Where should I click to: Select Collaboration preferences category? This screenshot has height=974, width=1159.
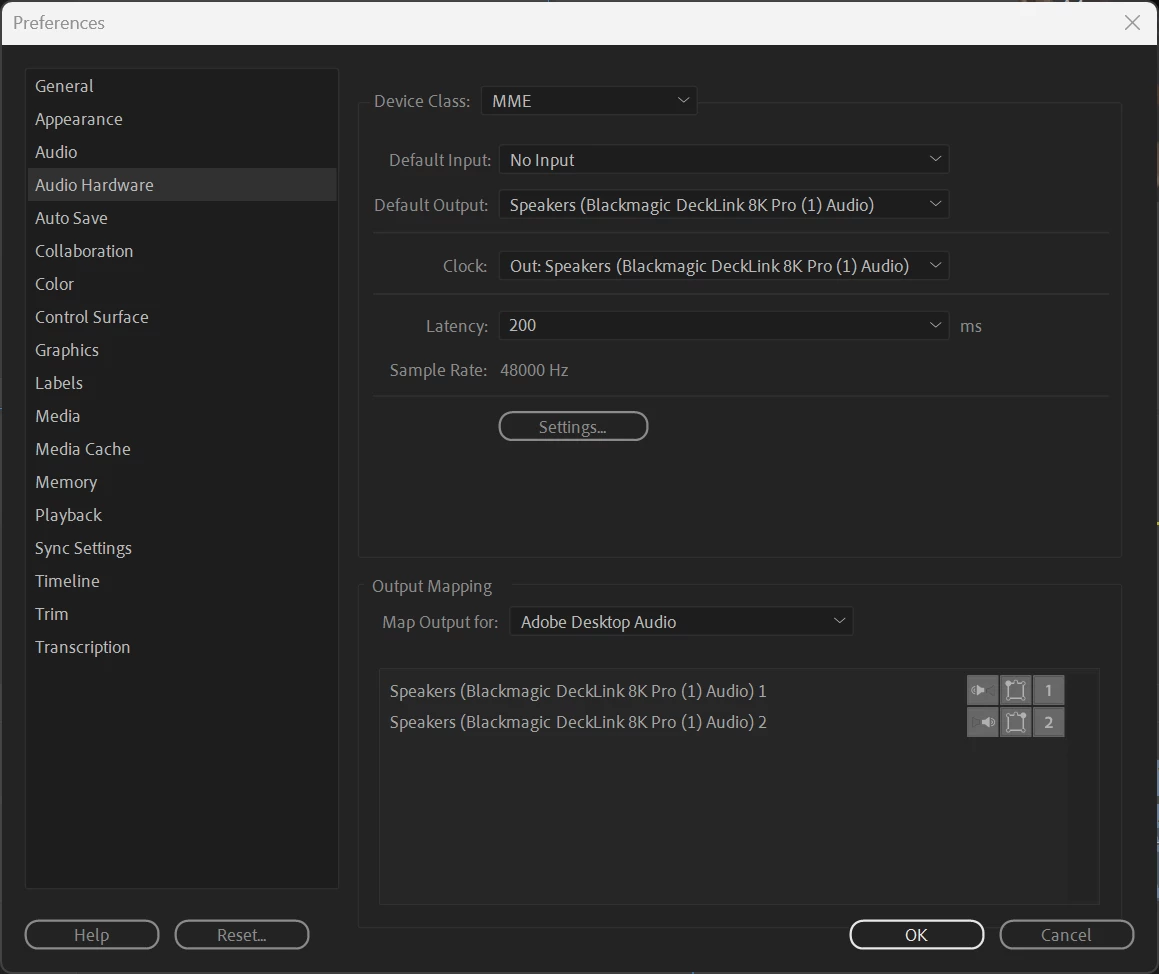pyautogui.click(x=182, y=251)
